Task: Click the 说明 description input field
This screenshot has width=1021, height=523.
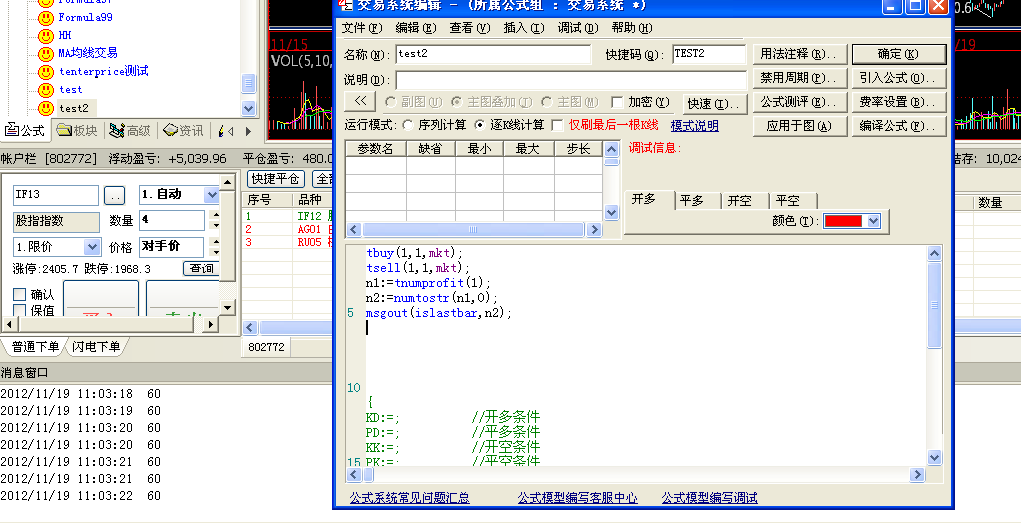Action: coord(570,80)
